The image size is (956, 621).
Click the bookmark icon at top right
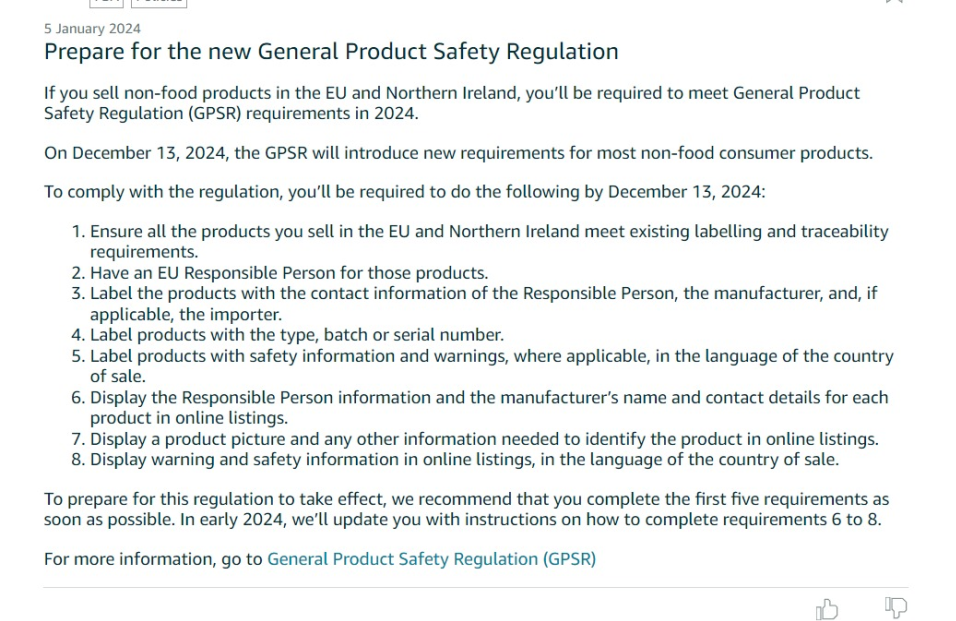tap(894, 2)
